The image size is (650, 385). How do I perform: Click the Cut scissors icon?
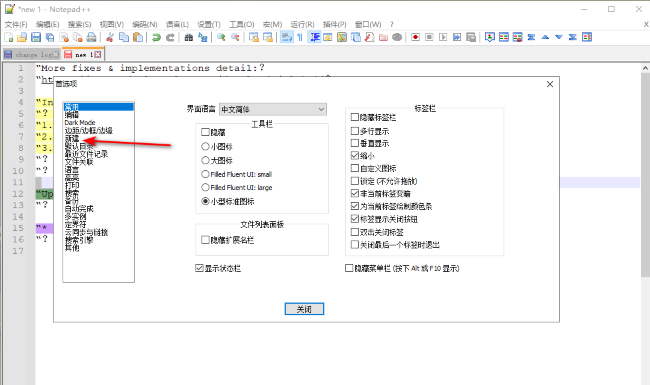(110, 37)
